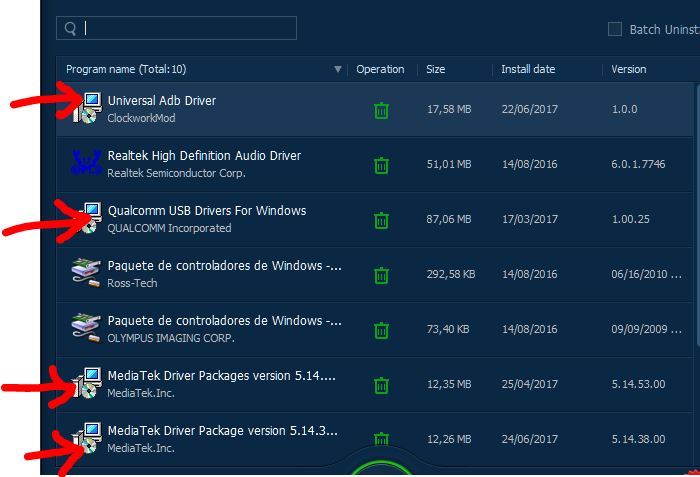Uninstall MediaTek Driver Packages 5.14.53.00 via trash icon
The height and width of the screenshot is (477, 700).
[381, 385]
